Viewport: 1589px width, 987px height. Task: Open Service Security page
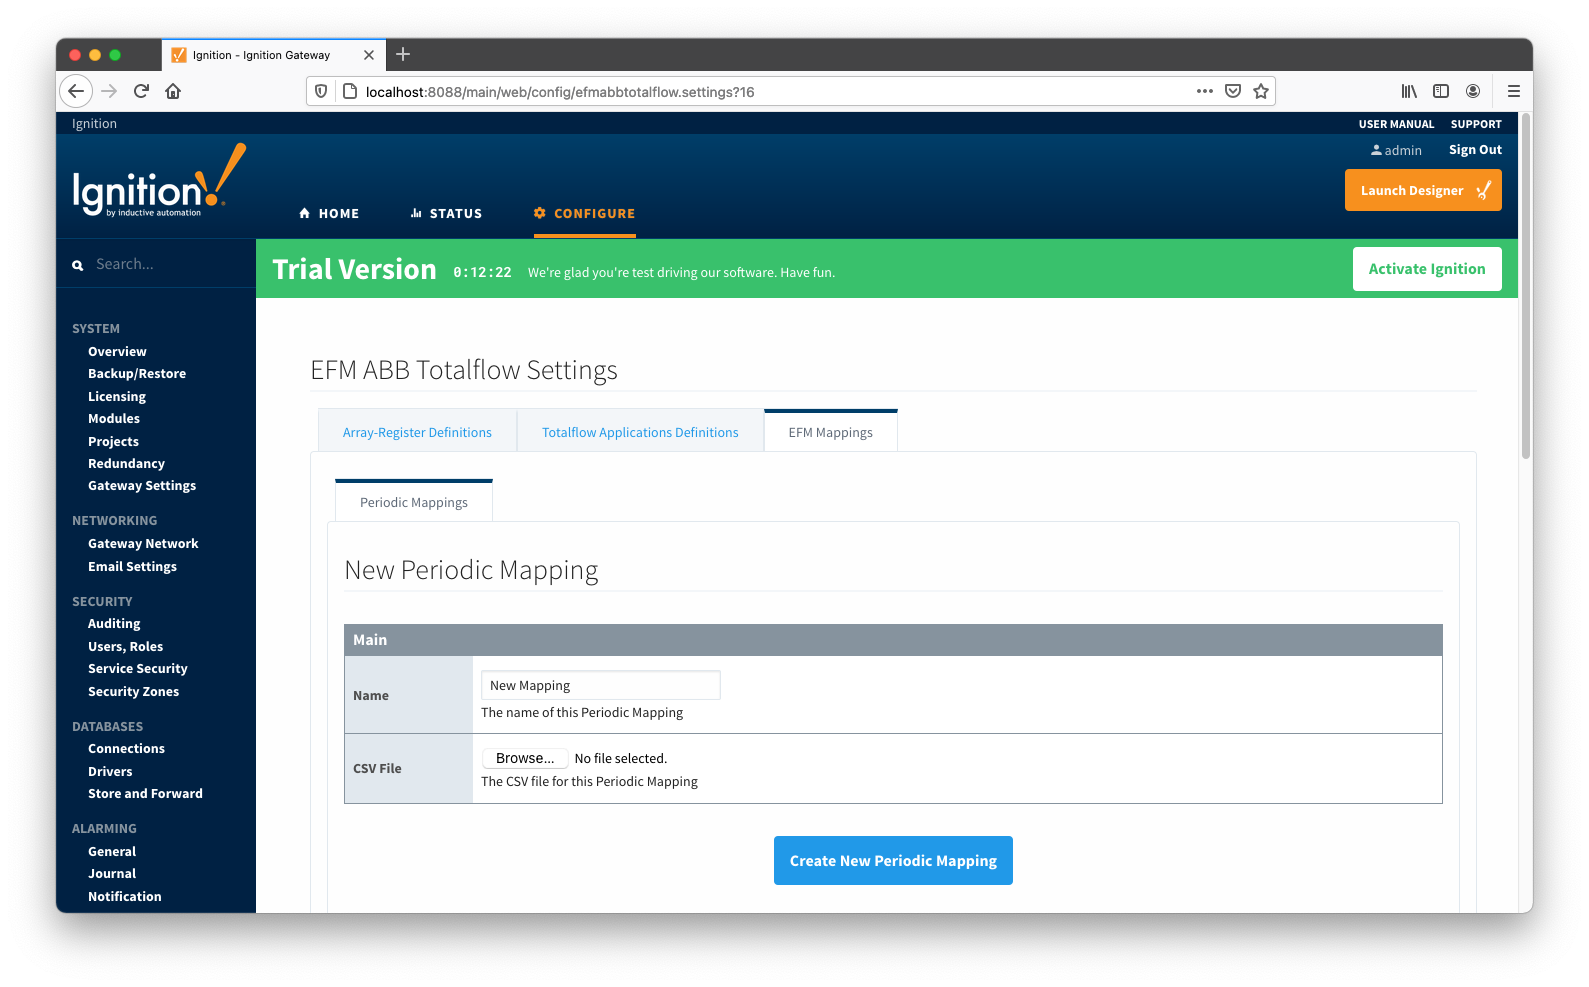pyautogui.click(x=138, y=668)
